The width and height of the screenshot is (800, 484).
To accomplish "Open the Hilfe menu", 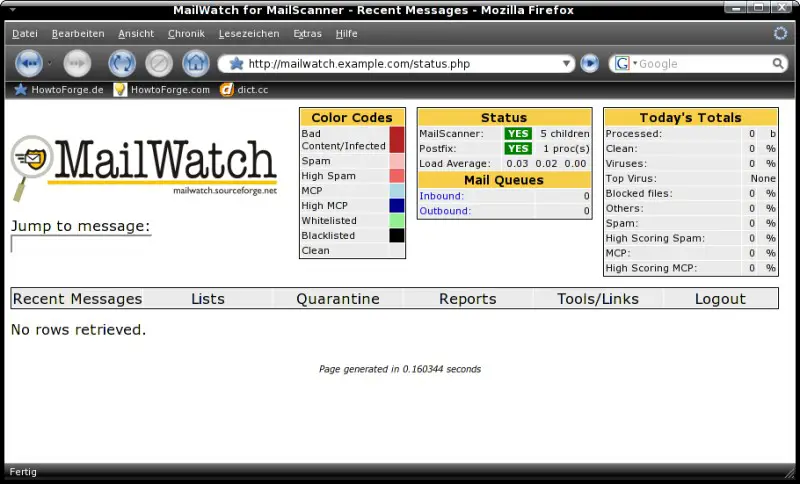I will click(346, 34).
